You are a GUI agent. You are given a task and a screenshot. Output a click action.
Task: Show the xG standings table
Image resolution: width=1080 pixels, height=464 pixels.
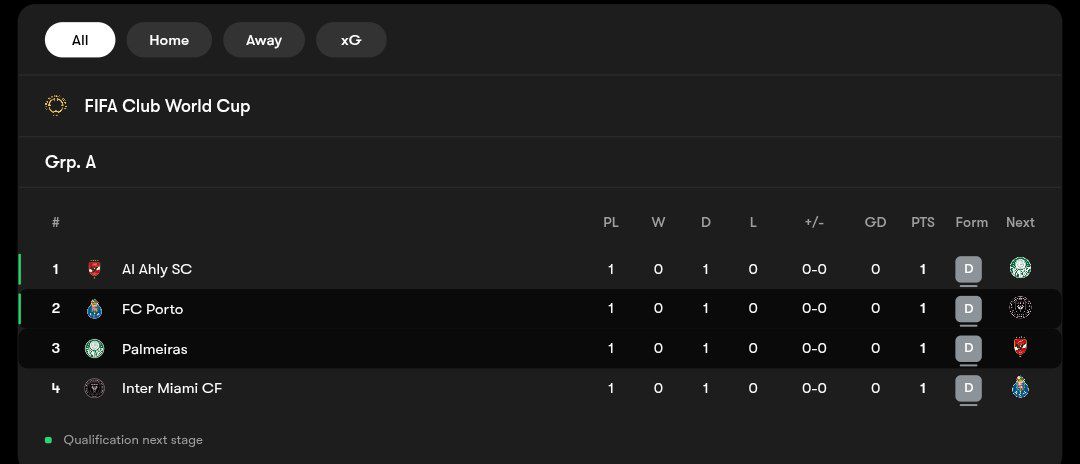point(351,40)
